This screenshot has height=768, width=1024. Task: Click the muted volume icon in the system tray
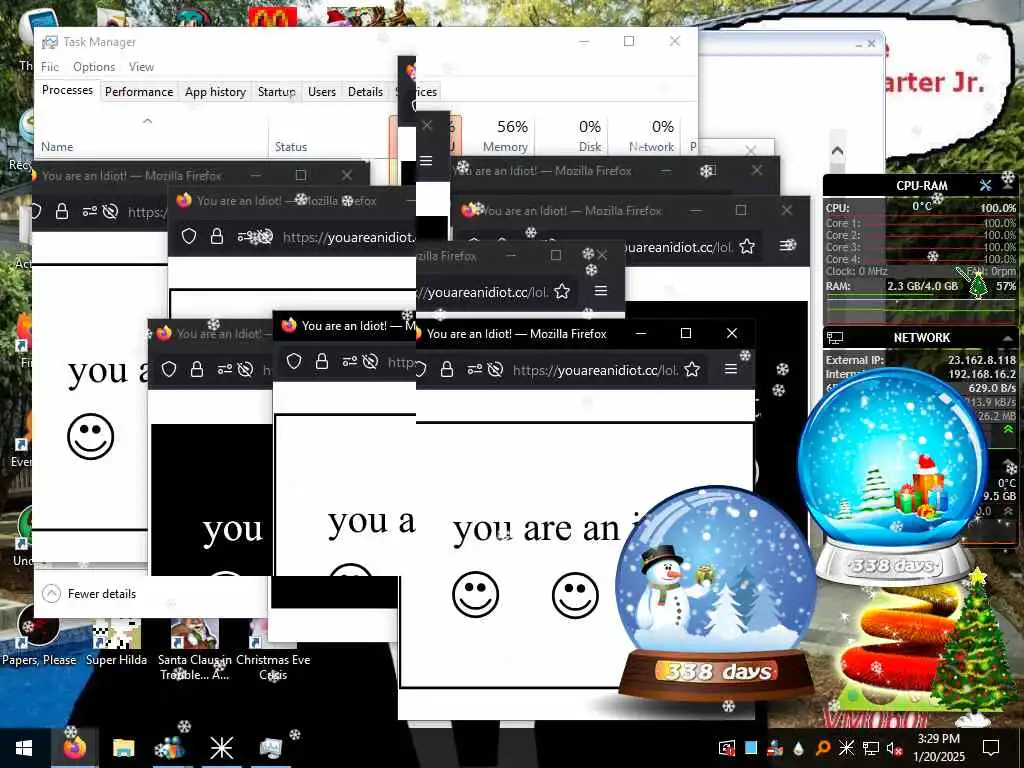894,748
